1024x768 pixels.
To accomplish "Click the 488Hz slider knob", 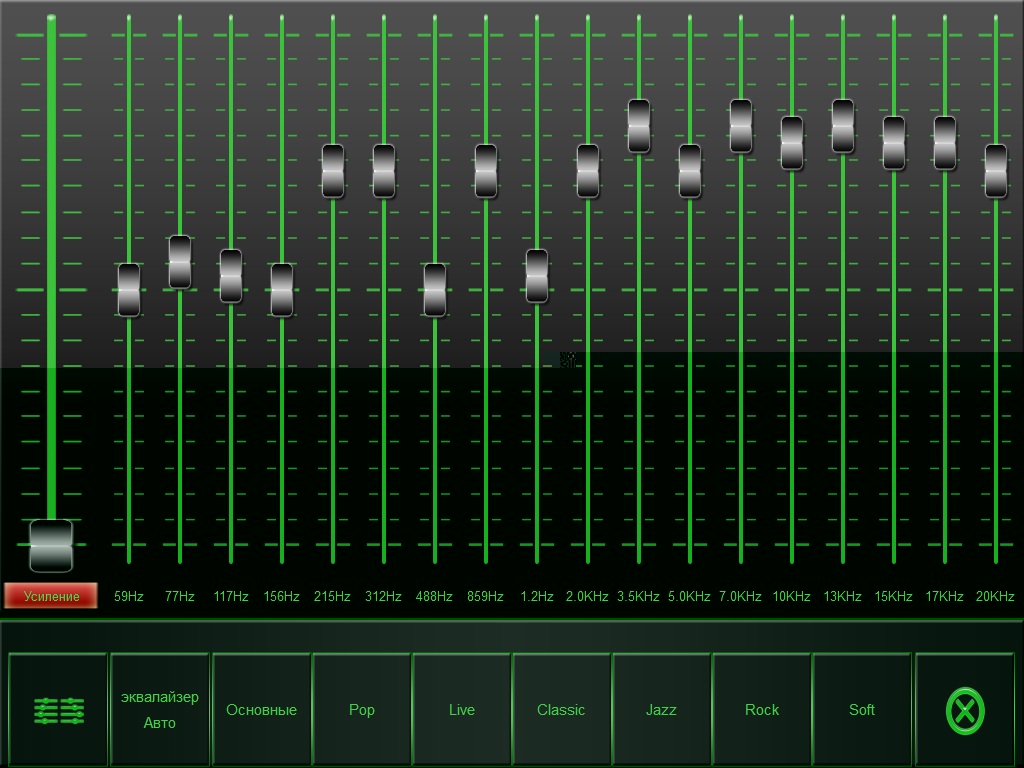I will (x=435, y=290).
